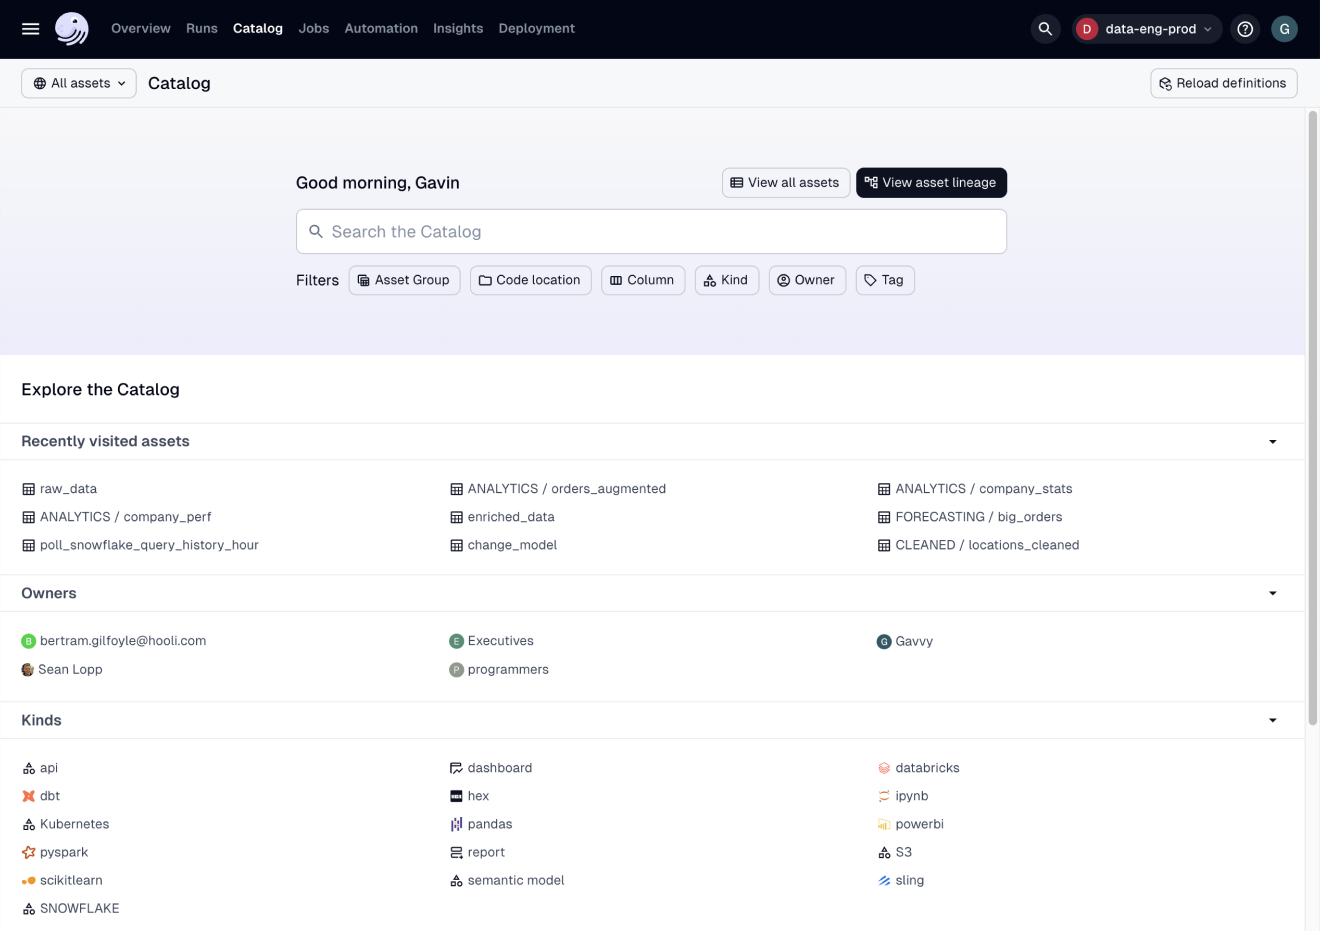Click the Reload definitions button

tap(1223, 83)
